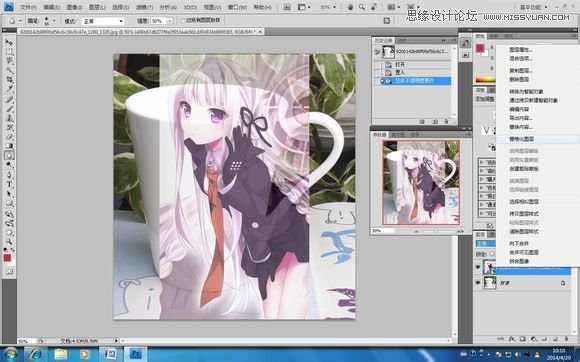Hide the top placed layer eye
The image size is (580, 362).
(478, 267)
